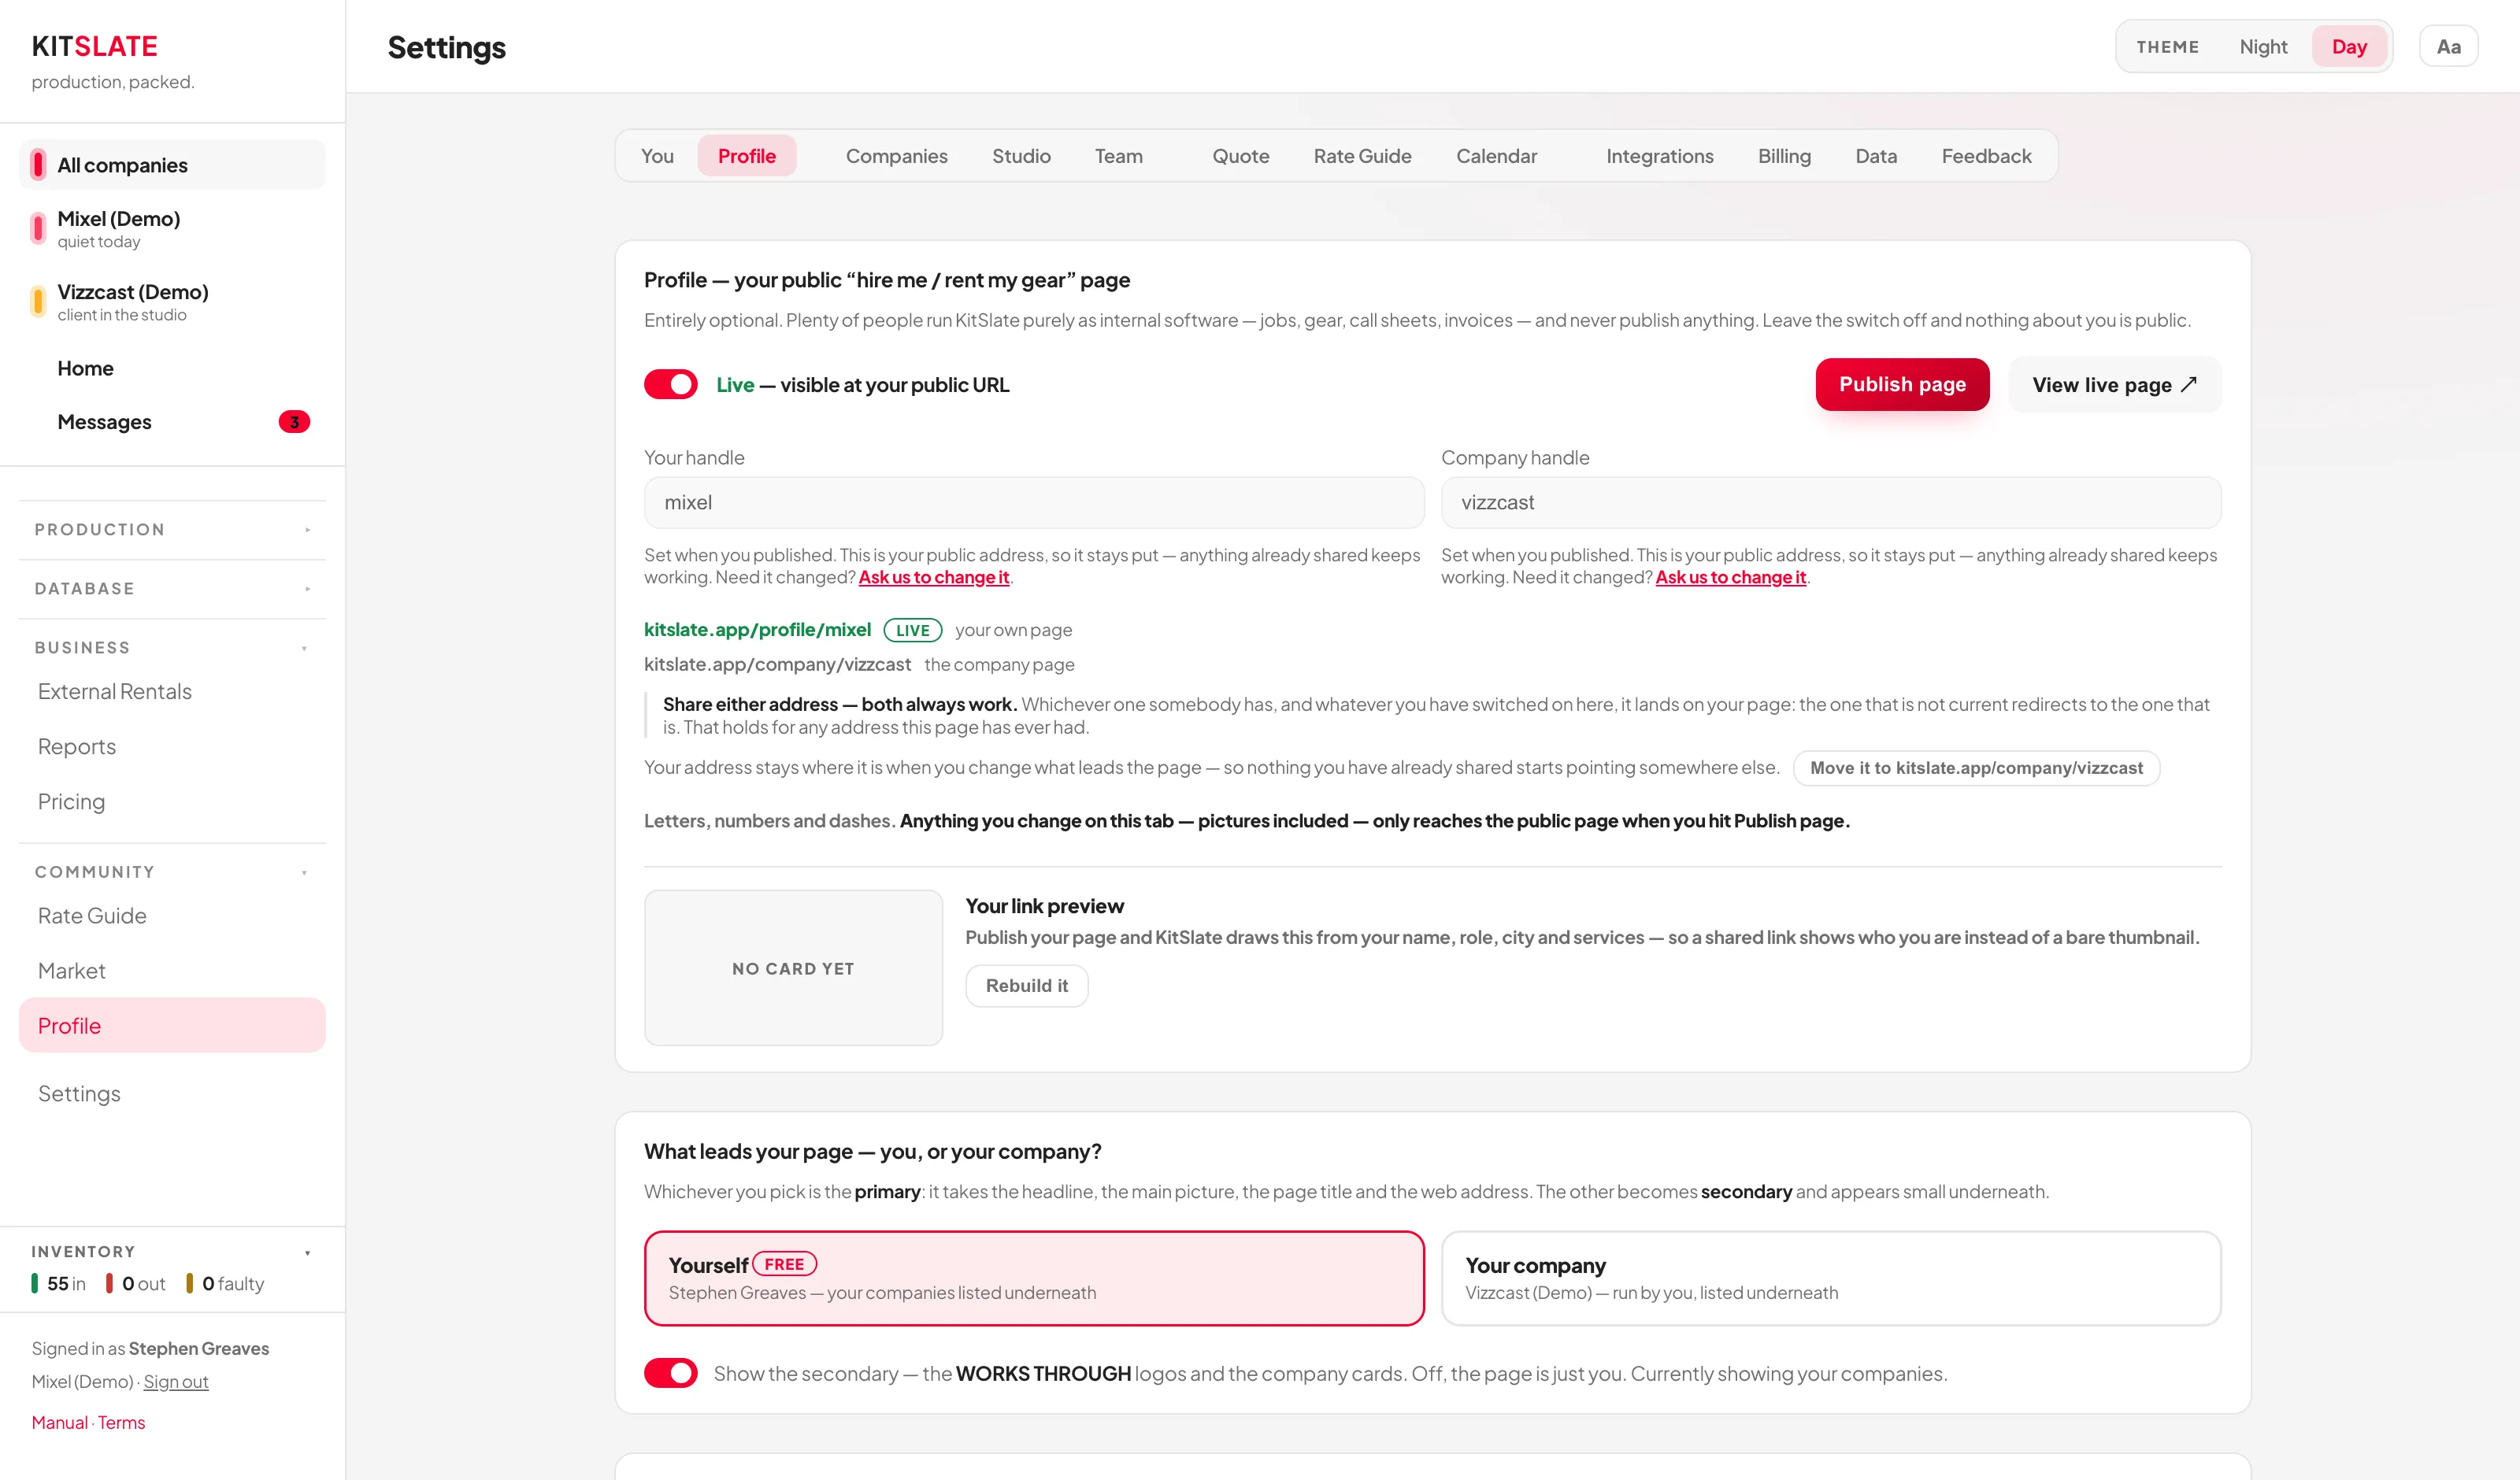This screenshot has height=1480, width=2520.
Task: Switch to the Data tab
Action: click(1876, 156)
